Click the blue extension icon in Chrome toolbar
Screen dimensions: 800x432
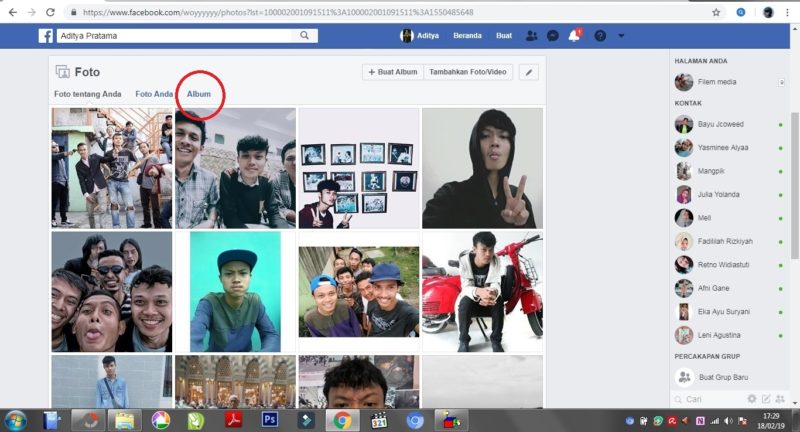741,12
